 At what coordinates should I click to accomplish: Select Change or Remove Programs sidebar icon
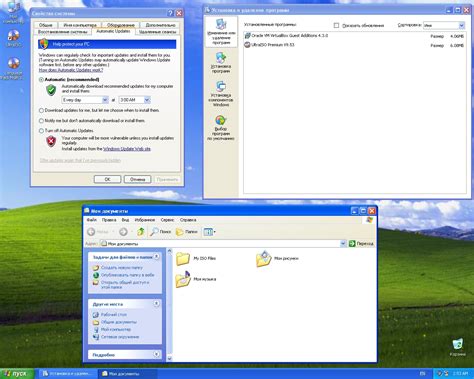point(221,32)
